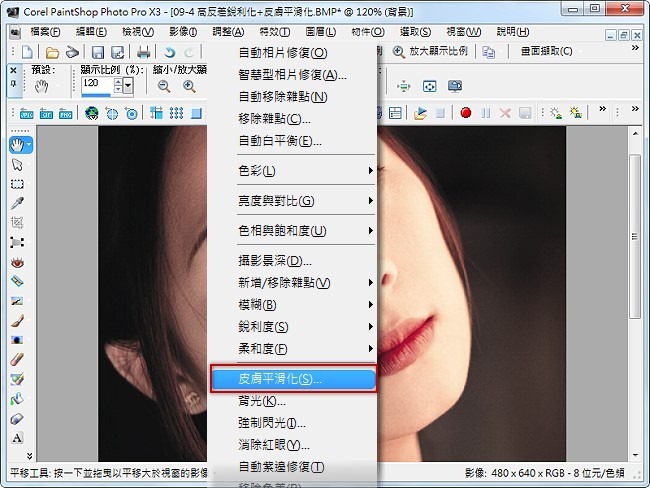Viewport: 650px width, 488px height.
Task: Click the globe web toolbar icon
Action: click(92, 113)
